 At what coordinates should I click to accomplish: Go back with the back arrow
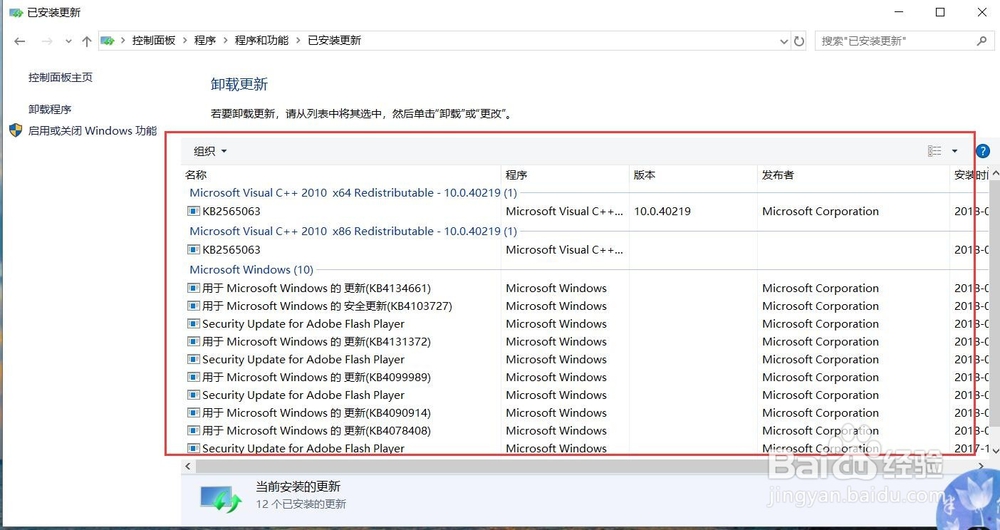(x=20, y=41)
